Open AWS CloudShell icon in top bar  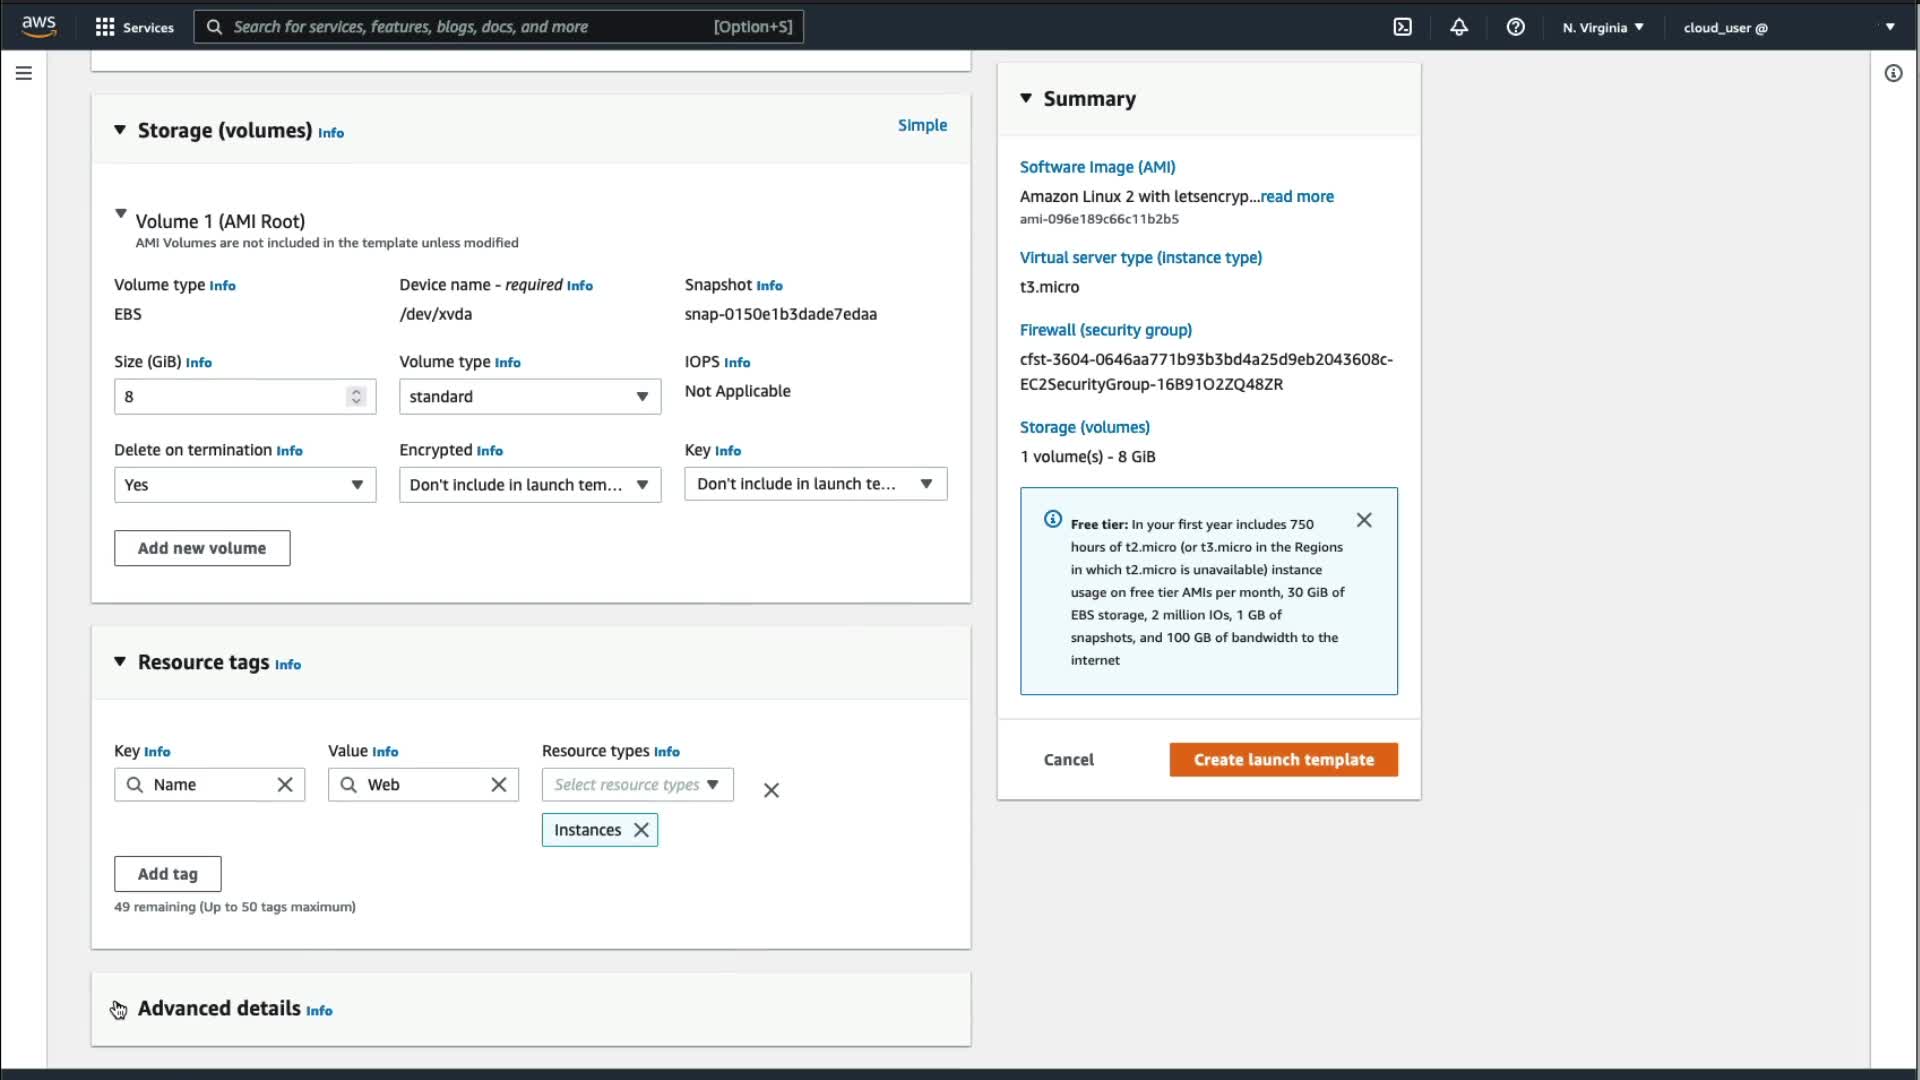1402,27
